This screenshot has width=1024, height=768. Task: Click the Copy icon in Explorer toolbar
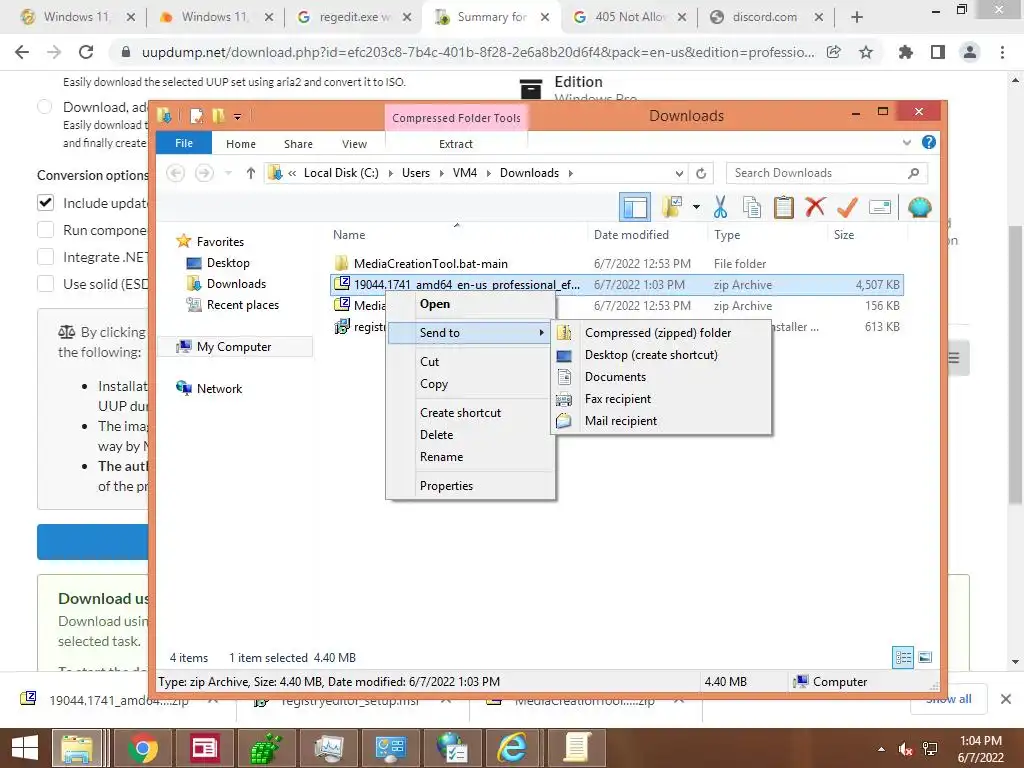tap(752, 208)
